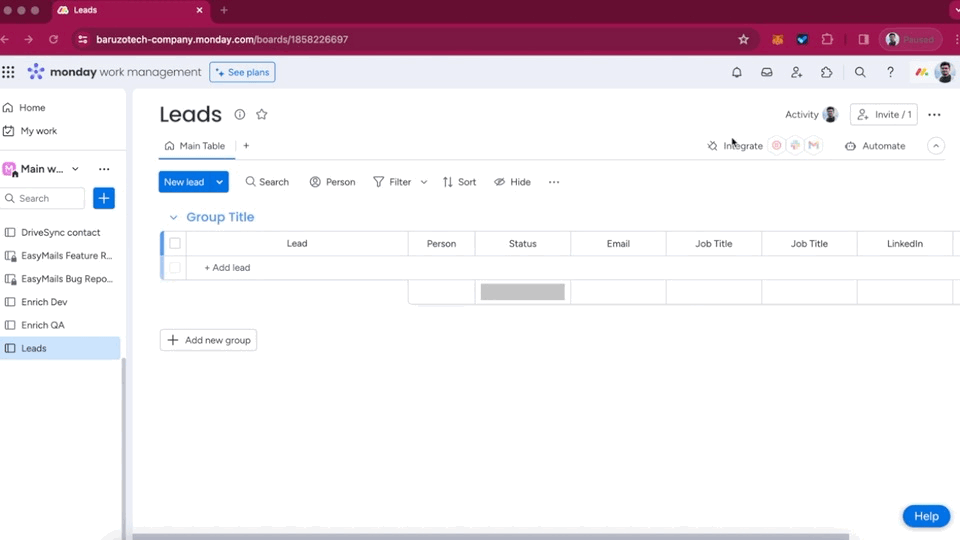Open the inbox tray icon

767,72
